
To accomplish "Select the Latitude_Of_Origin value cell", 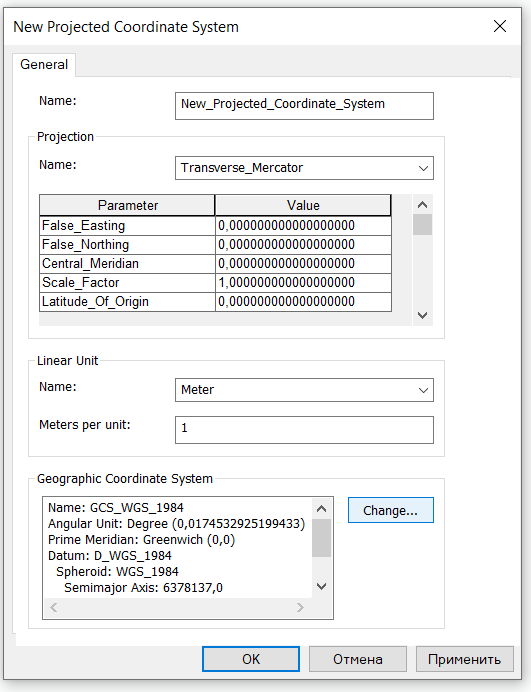I will coord(303,301).
